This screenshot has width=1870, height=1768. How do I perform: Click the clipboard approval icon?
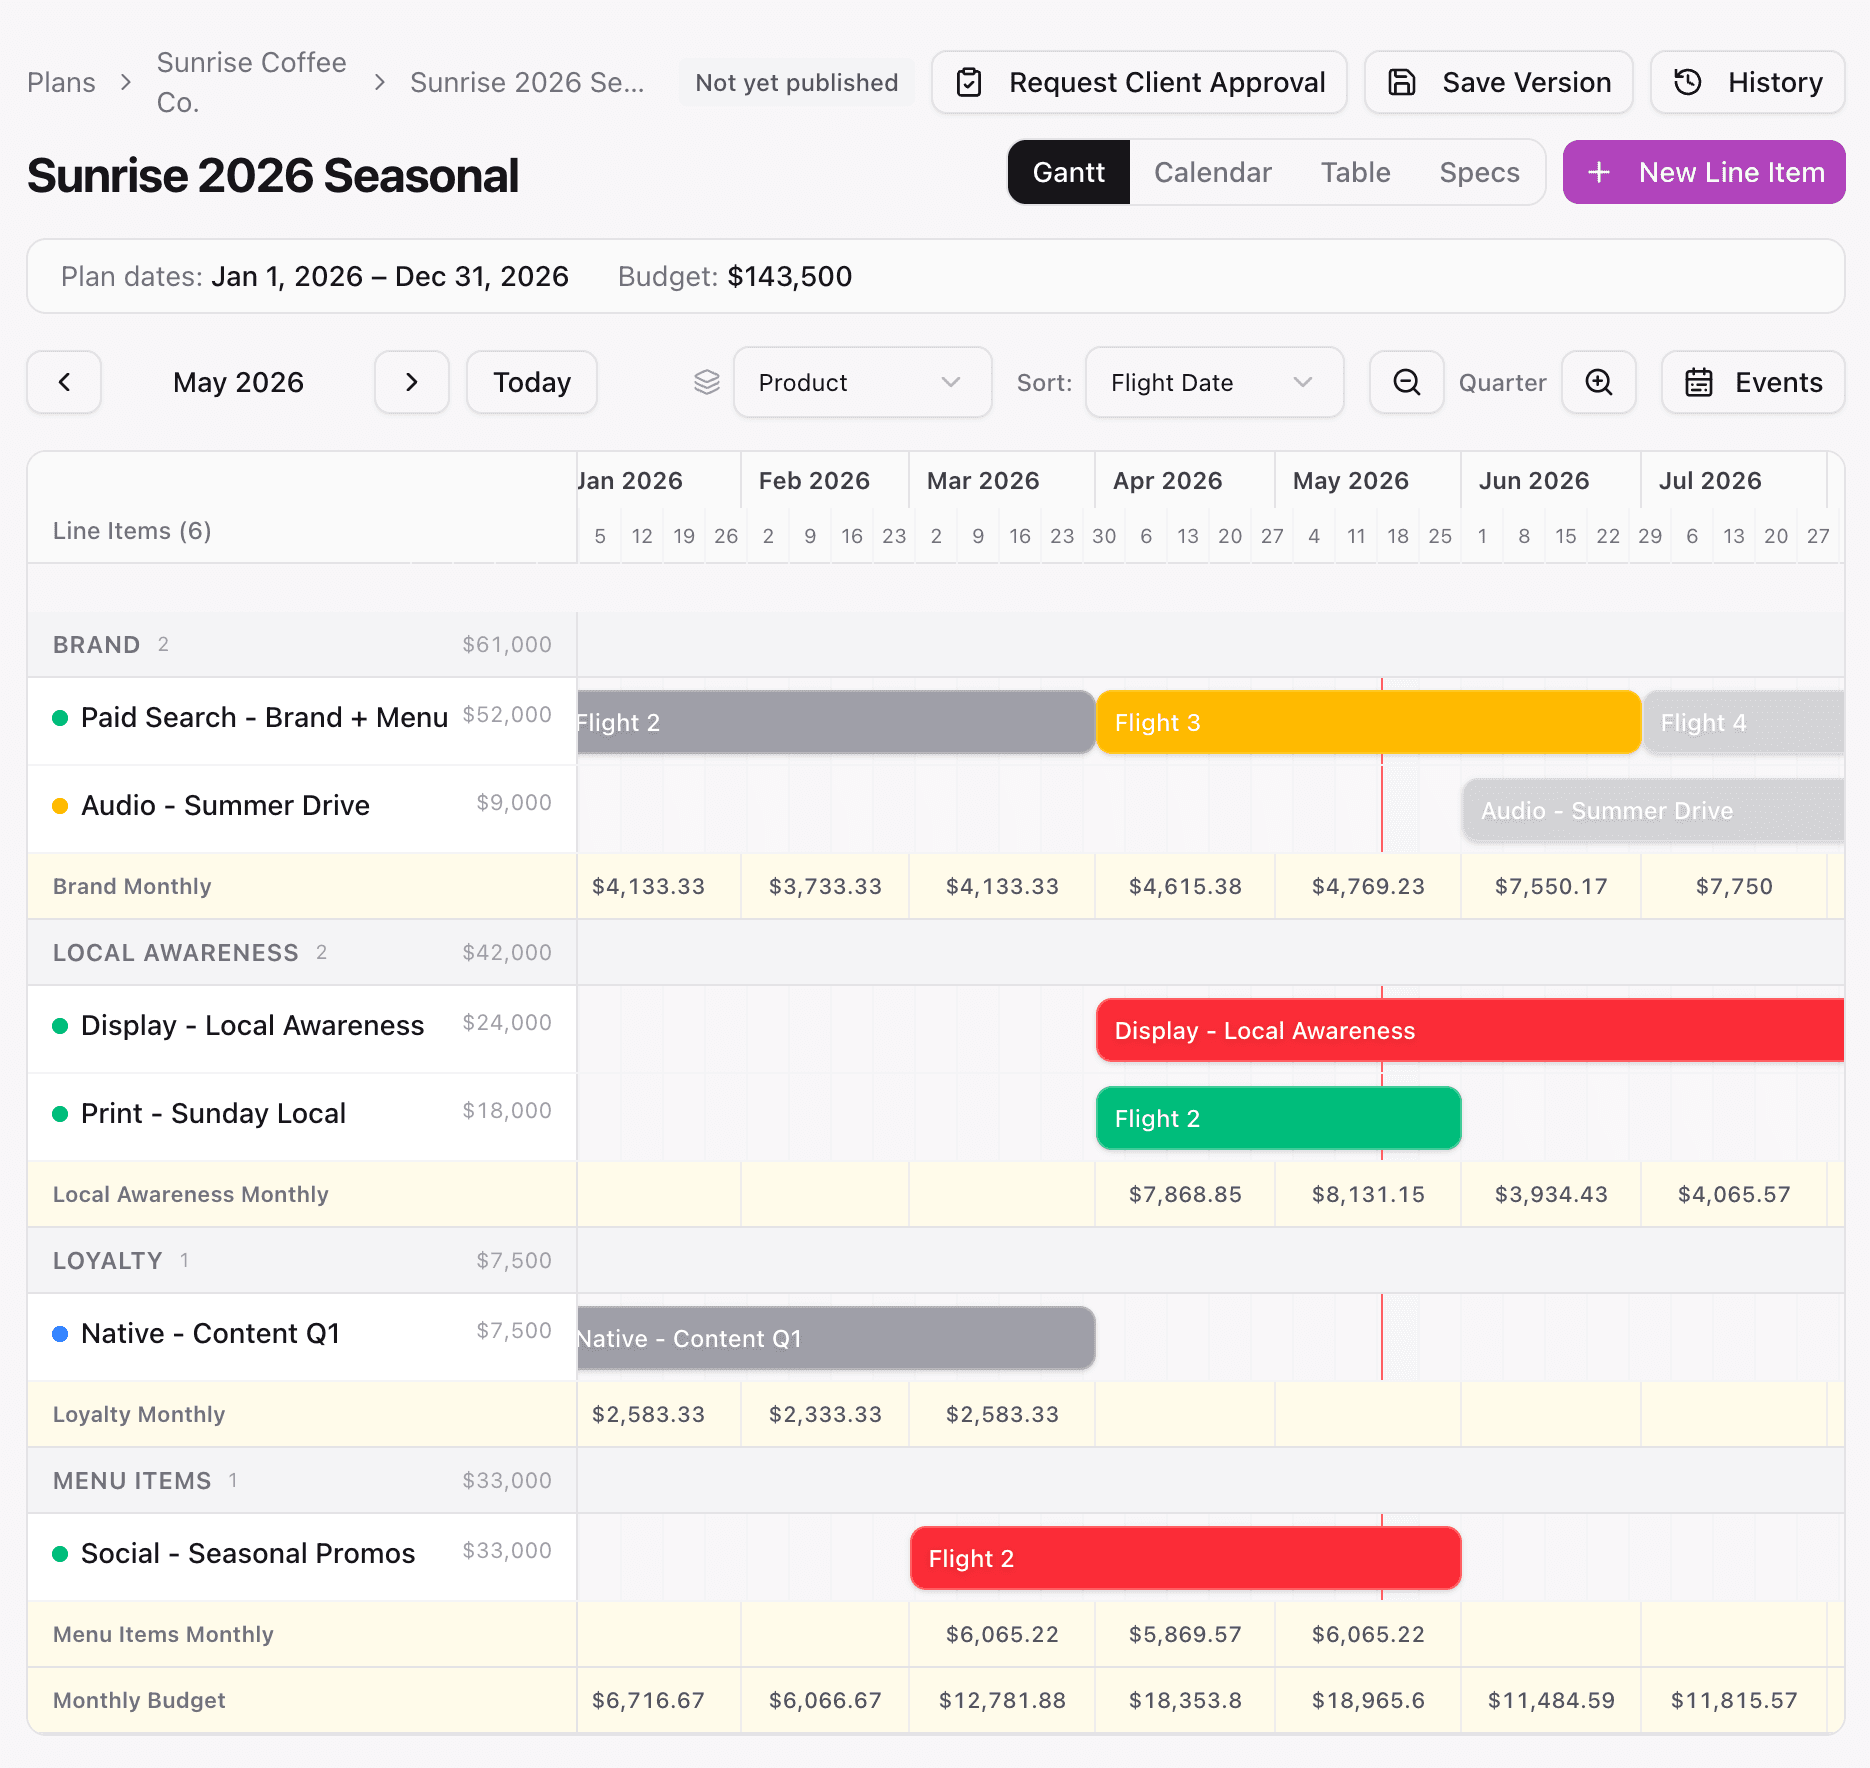(x=969, y=82)
